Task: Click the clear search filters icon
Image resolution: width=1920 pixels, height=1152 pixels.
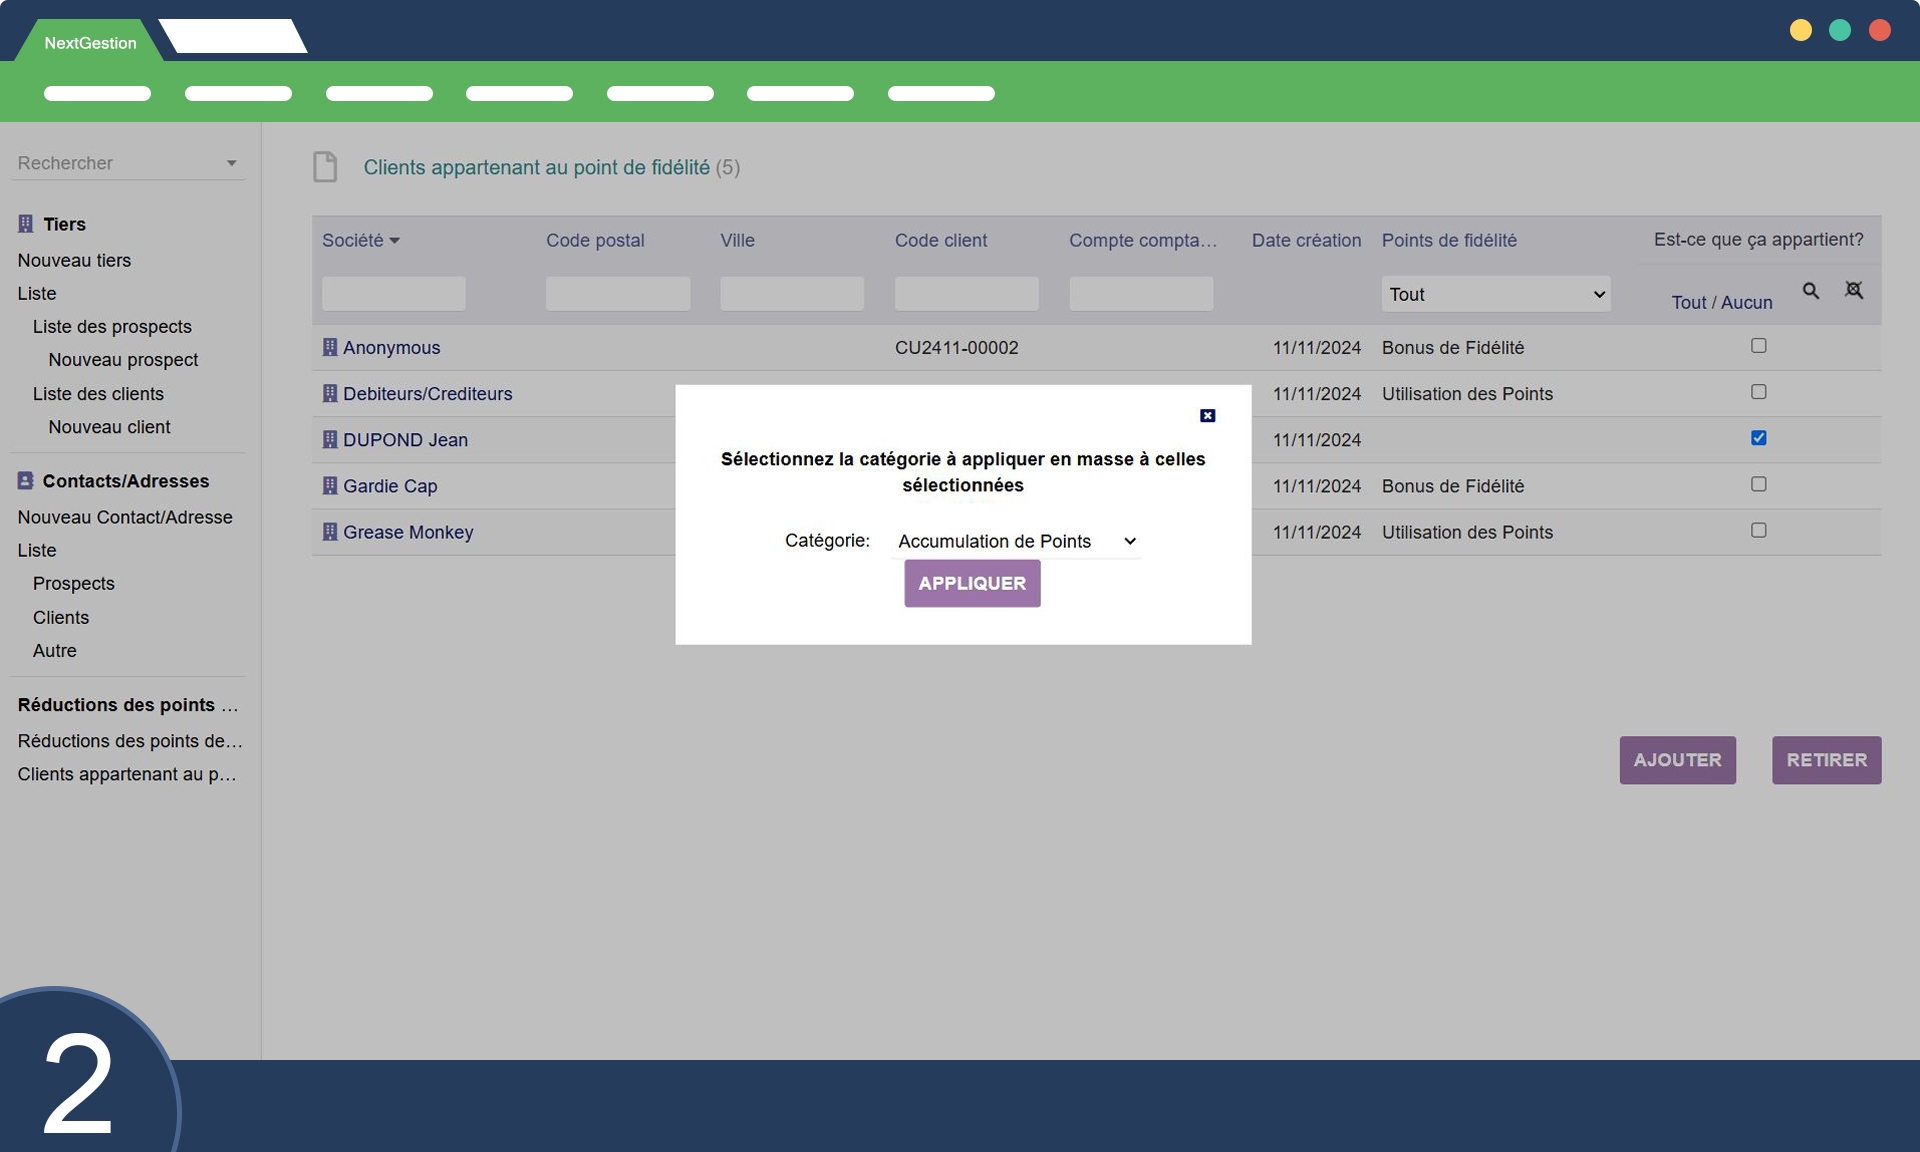Action: [x=1853, y=291]
